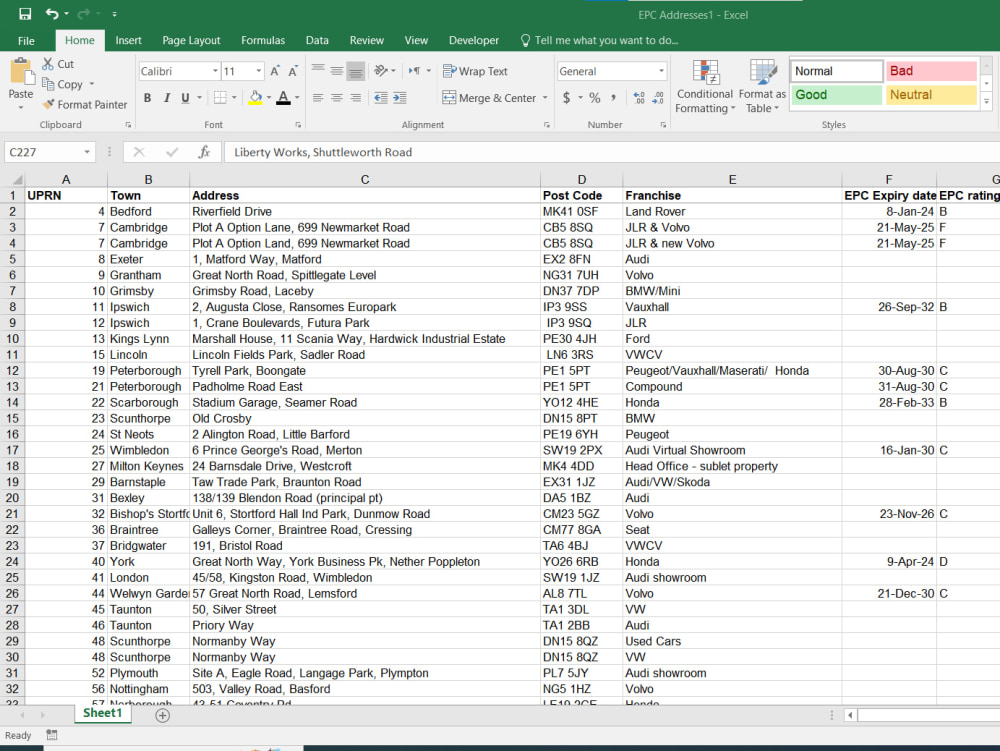
Task: Open Conditional Formatting menu
Action: (705, 86)
